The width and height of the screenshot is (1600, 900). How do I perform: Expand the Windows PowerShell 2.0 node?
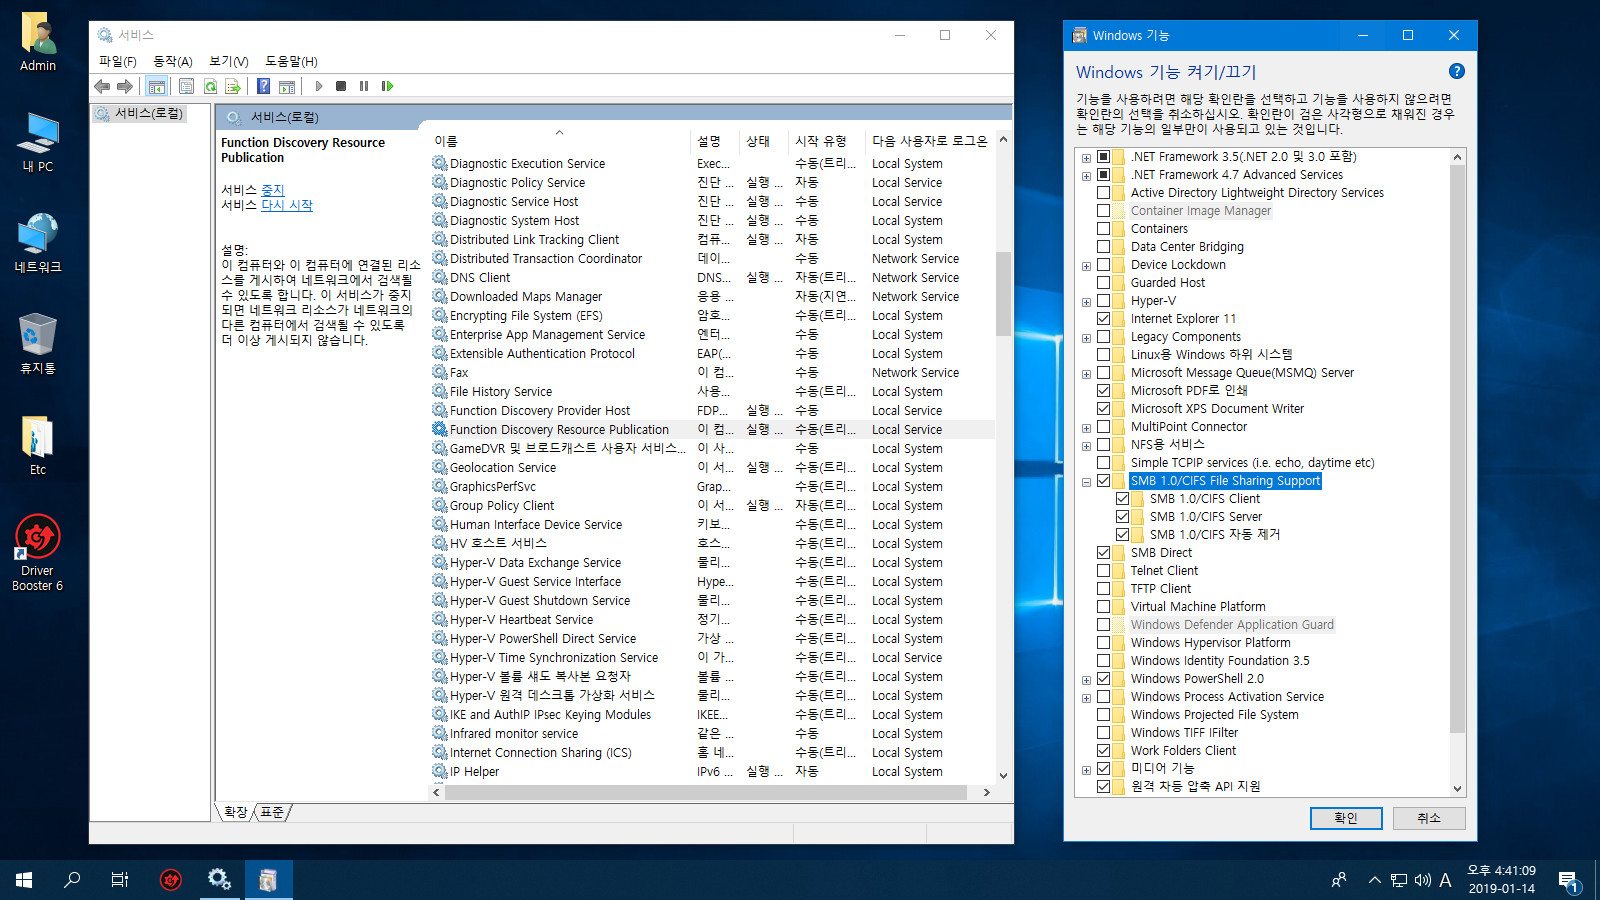coord(1086,680)
